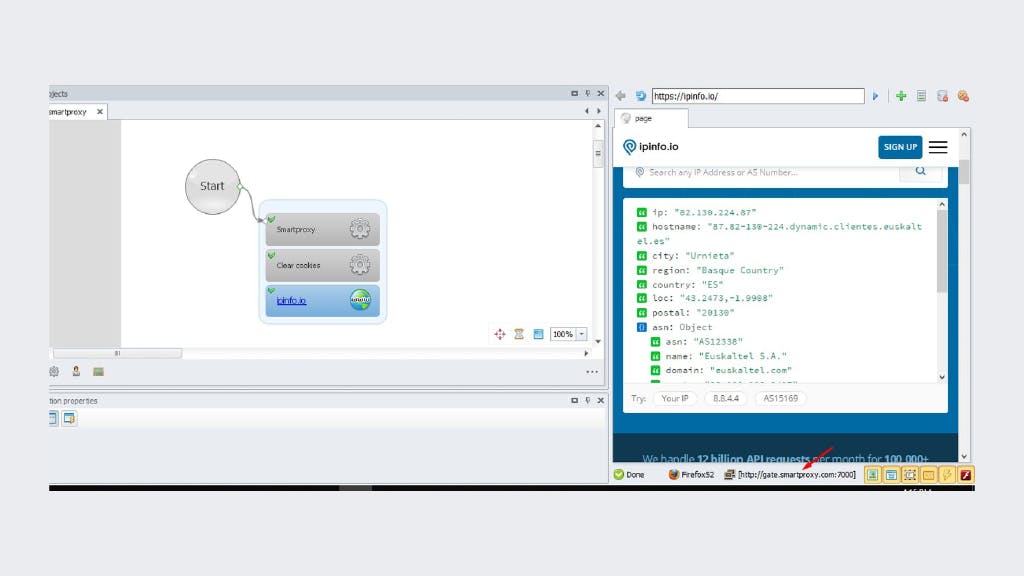Click gear icon below the canvas
The image size is (1024, 576).
tap(54, 372)
